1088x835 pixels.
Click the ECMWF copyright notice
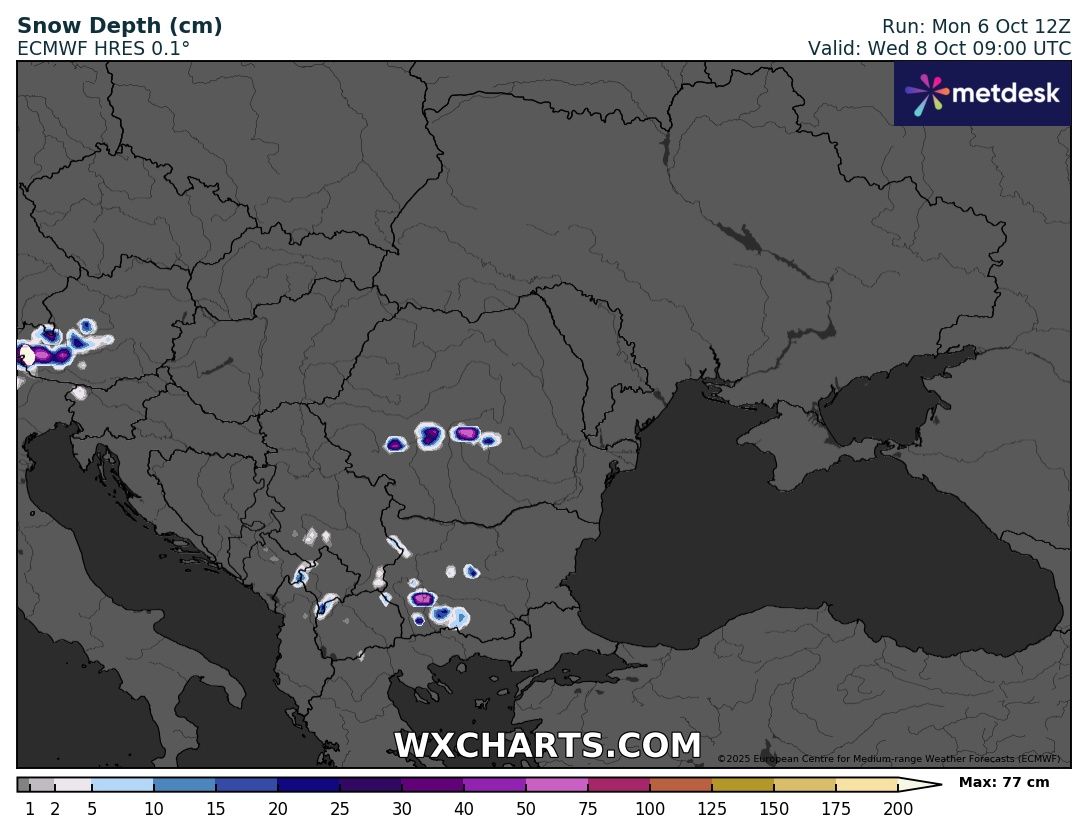pyautogui.click(x=888, y=759)
